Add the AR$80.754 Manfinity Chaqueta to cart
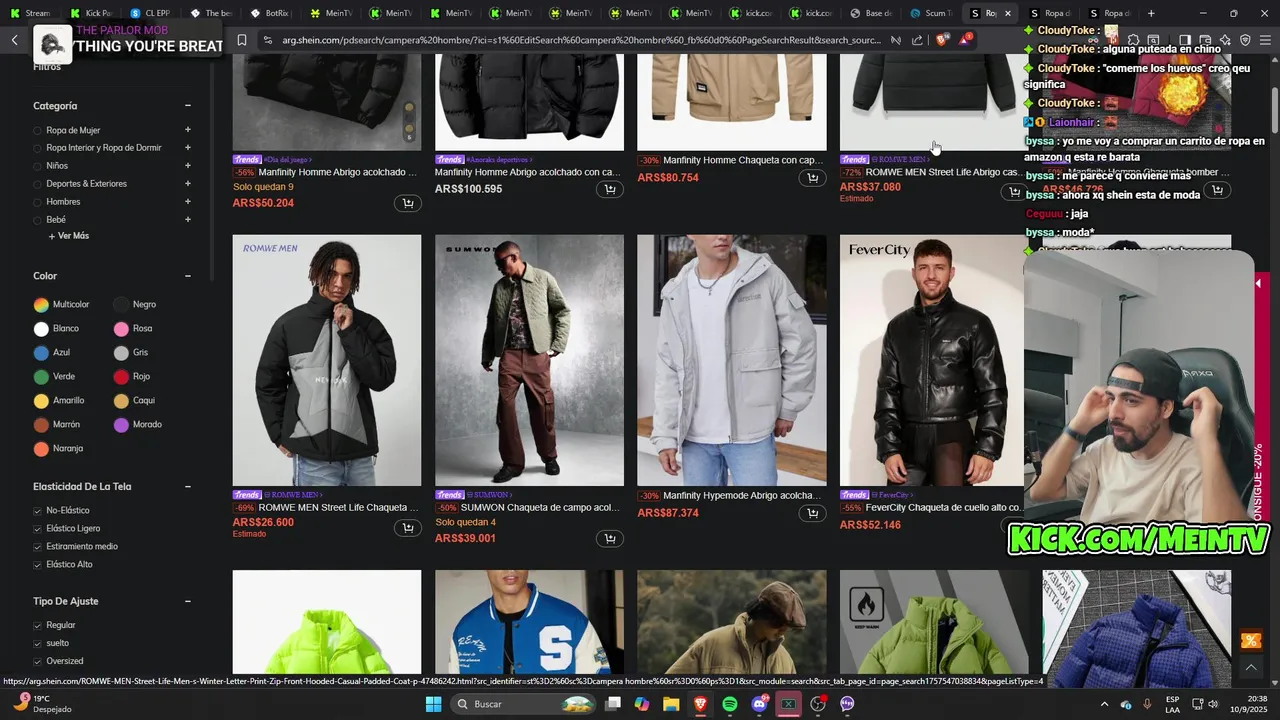Screen dimensions: 1280x720 (812, 178)
